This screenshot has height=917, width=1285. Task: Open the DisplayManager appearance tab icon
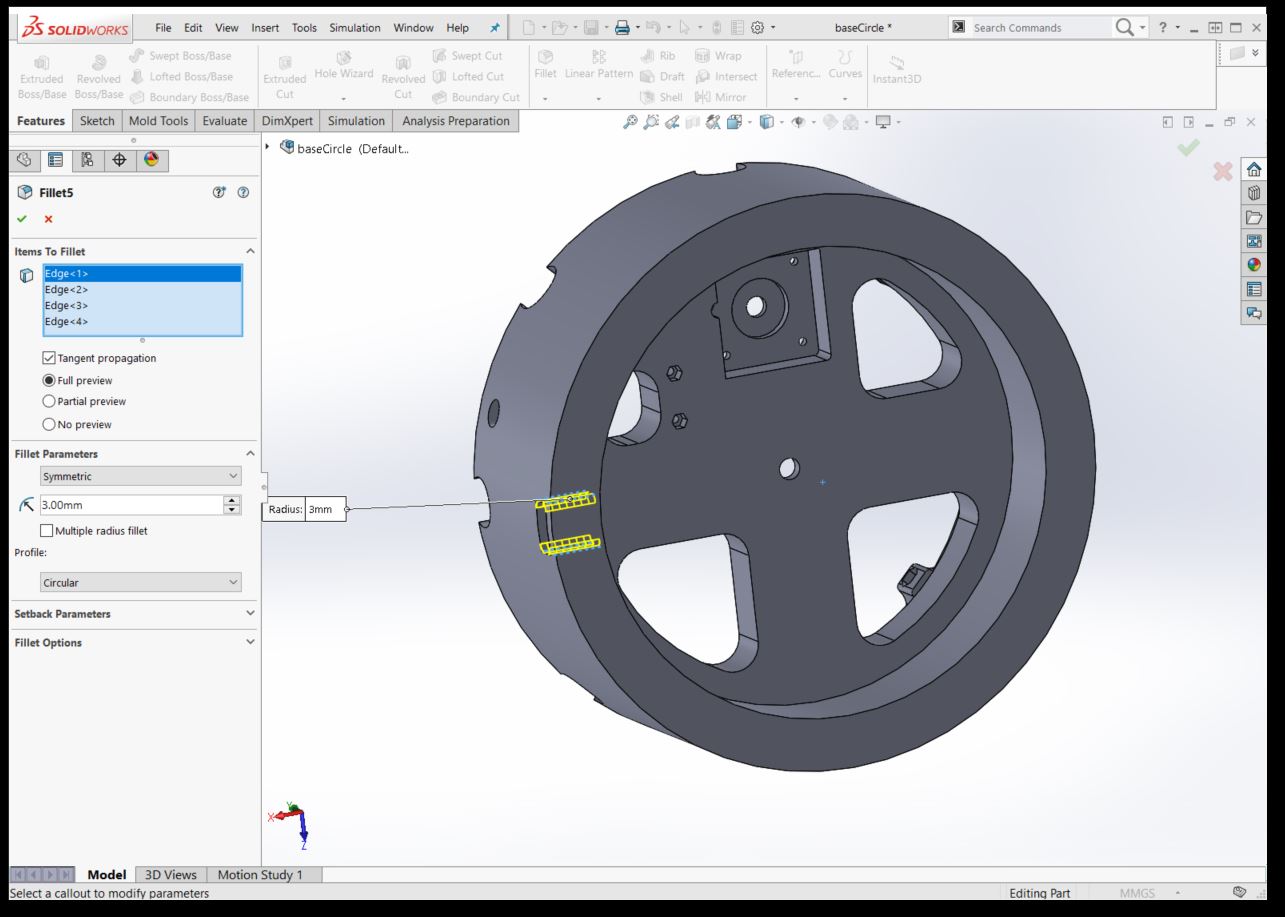(151, 160)
